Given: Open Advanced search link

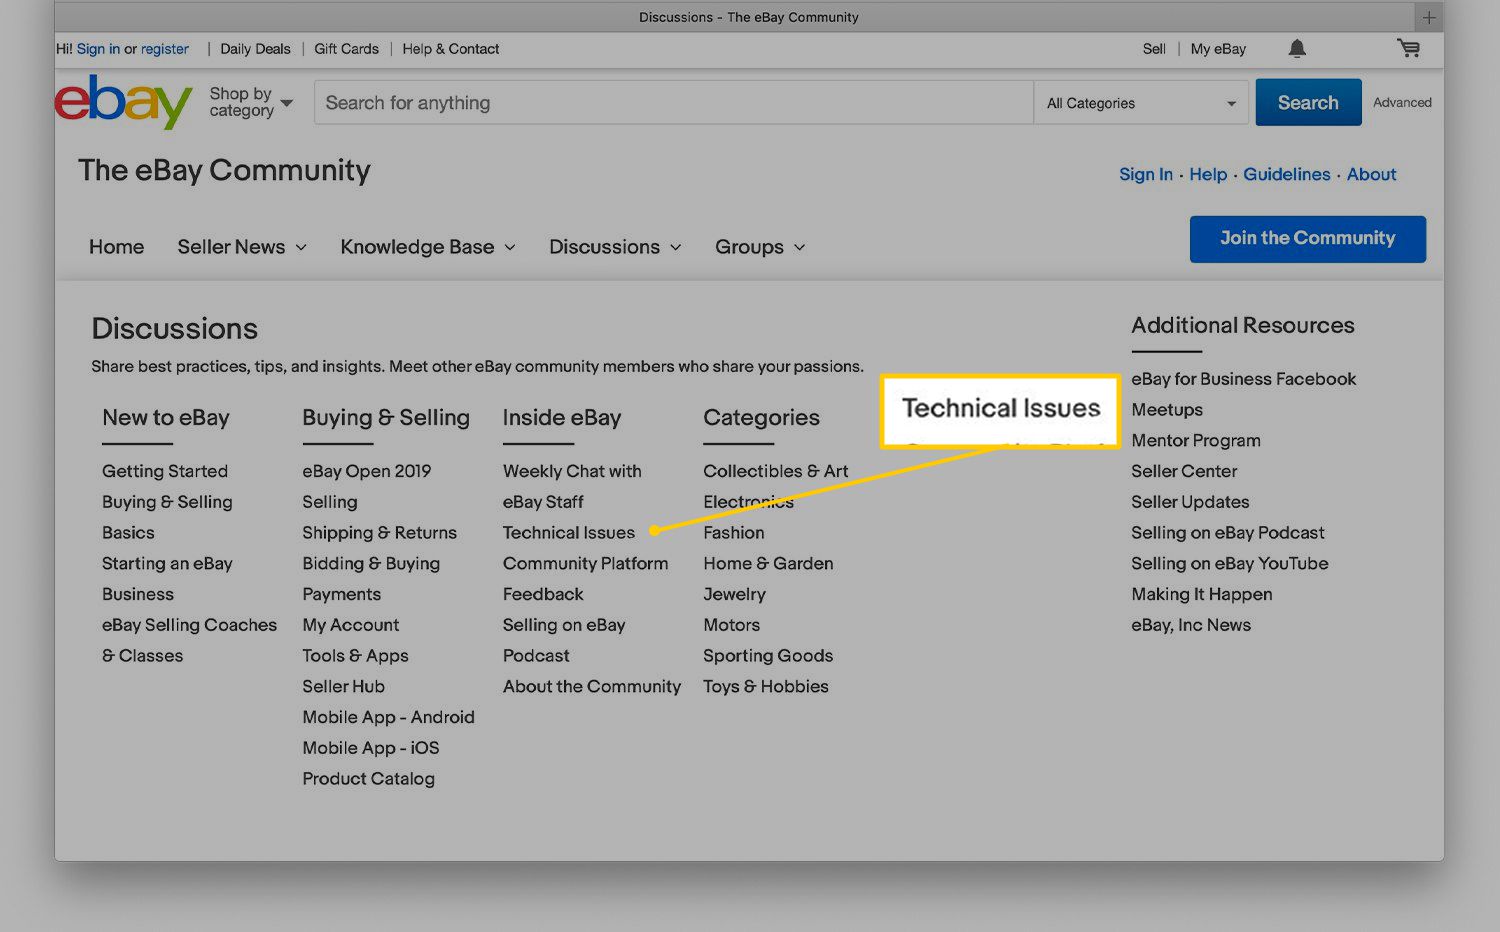Looking at the screenshot, I should coord(1402,102).
